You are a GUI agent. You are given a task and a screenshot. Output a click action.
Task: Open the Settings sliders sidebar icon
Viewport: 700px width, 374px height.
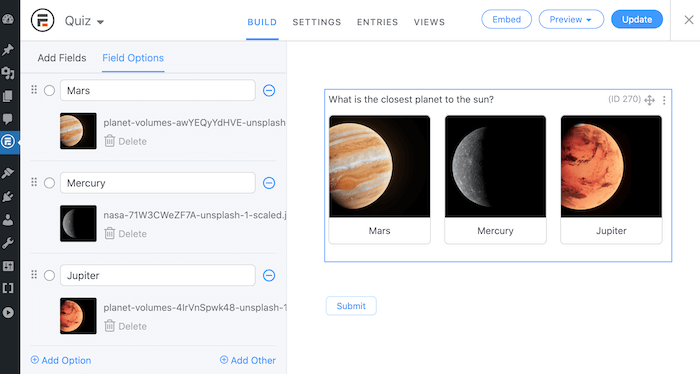tap(8, 266)
